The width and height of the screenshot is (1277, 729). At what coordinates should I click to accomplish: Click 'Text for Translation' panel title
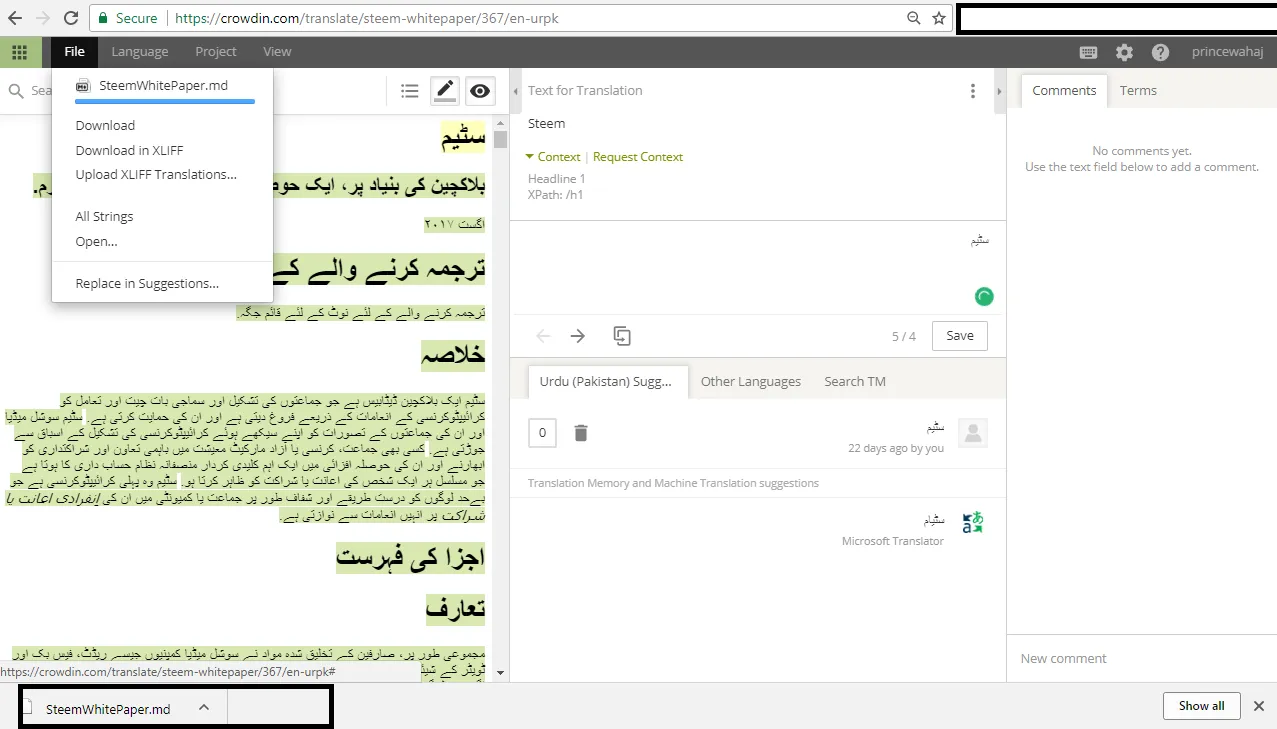pos(585,91)
